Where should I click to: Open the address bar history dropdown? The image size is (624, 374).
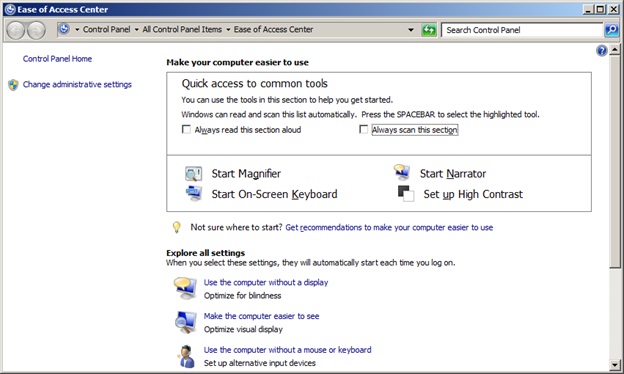click(x=411, y=30)
